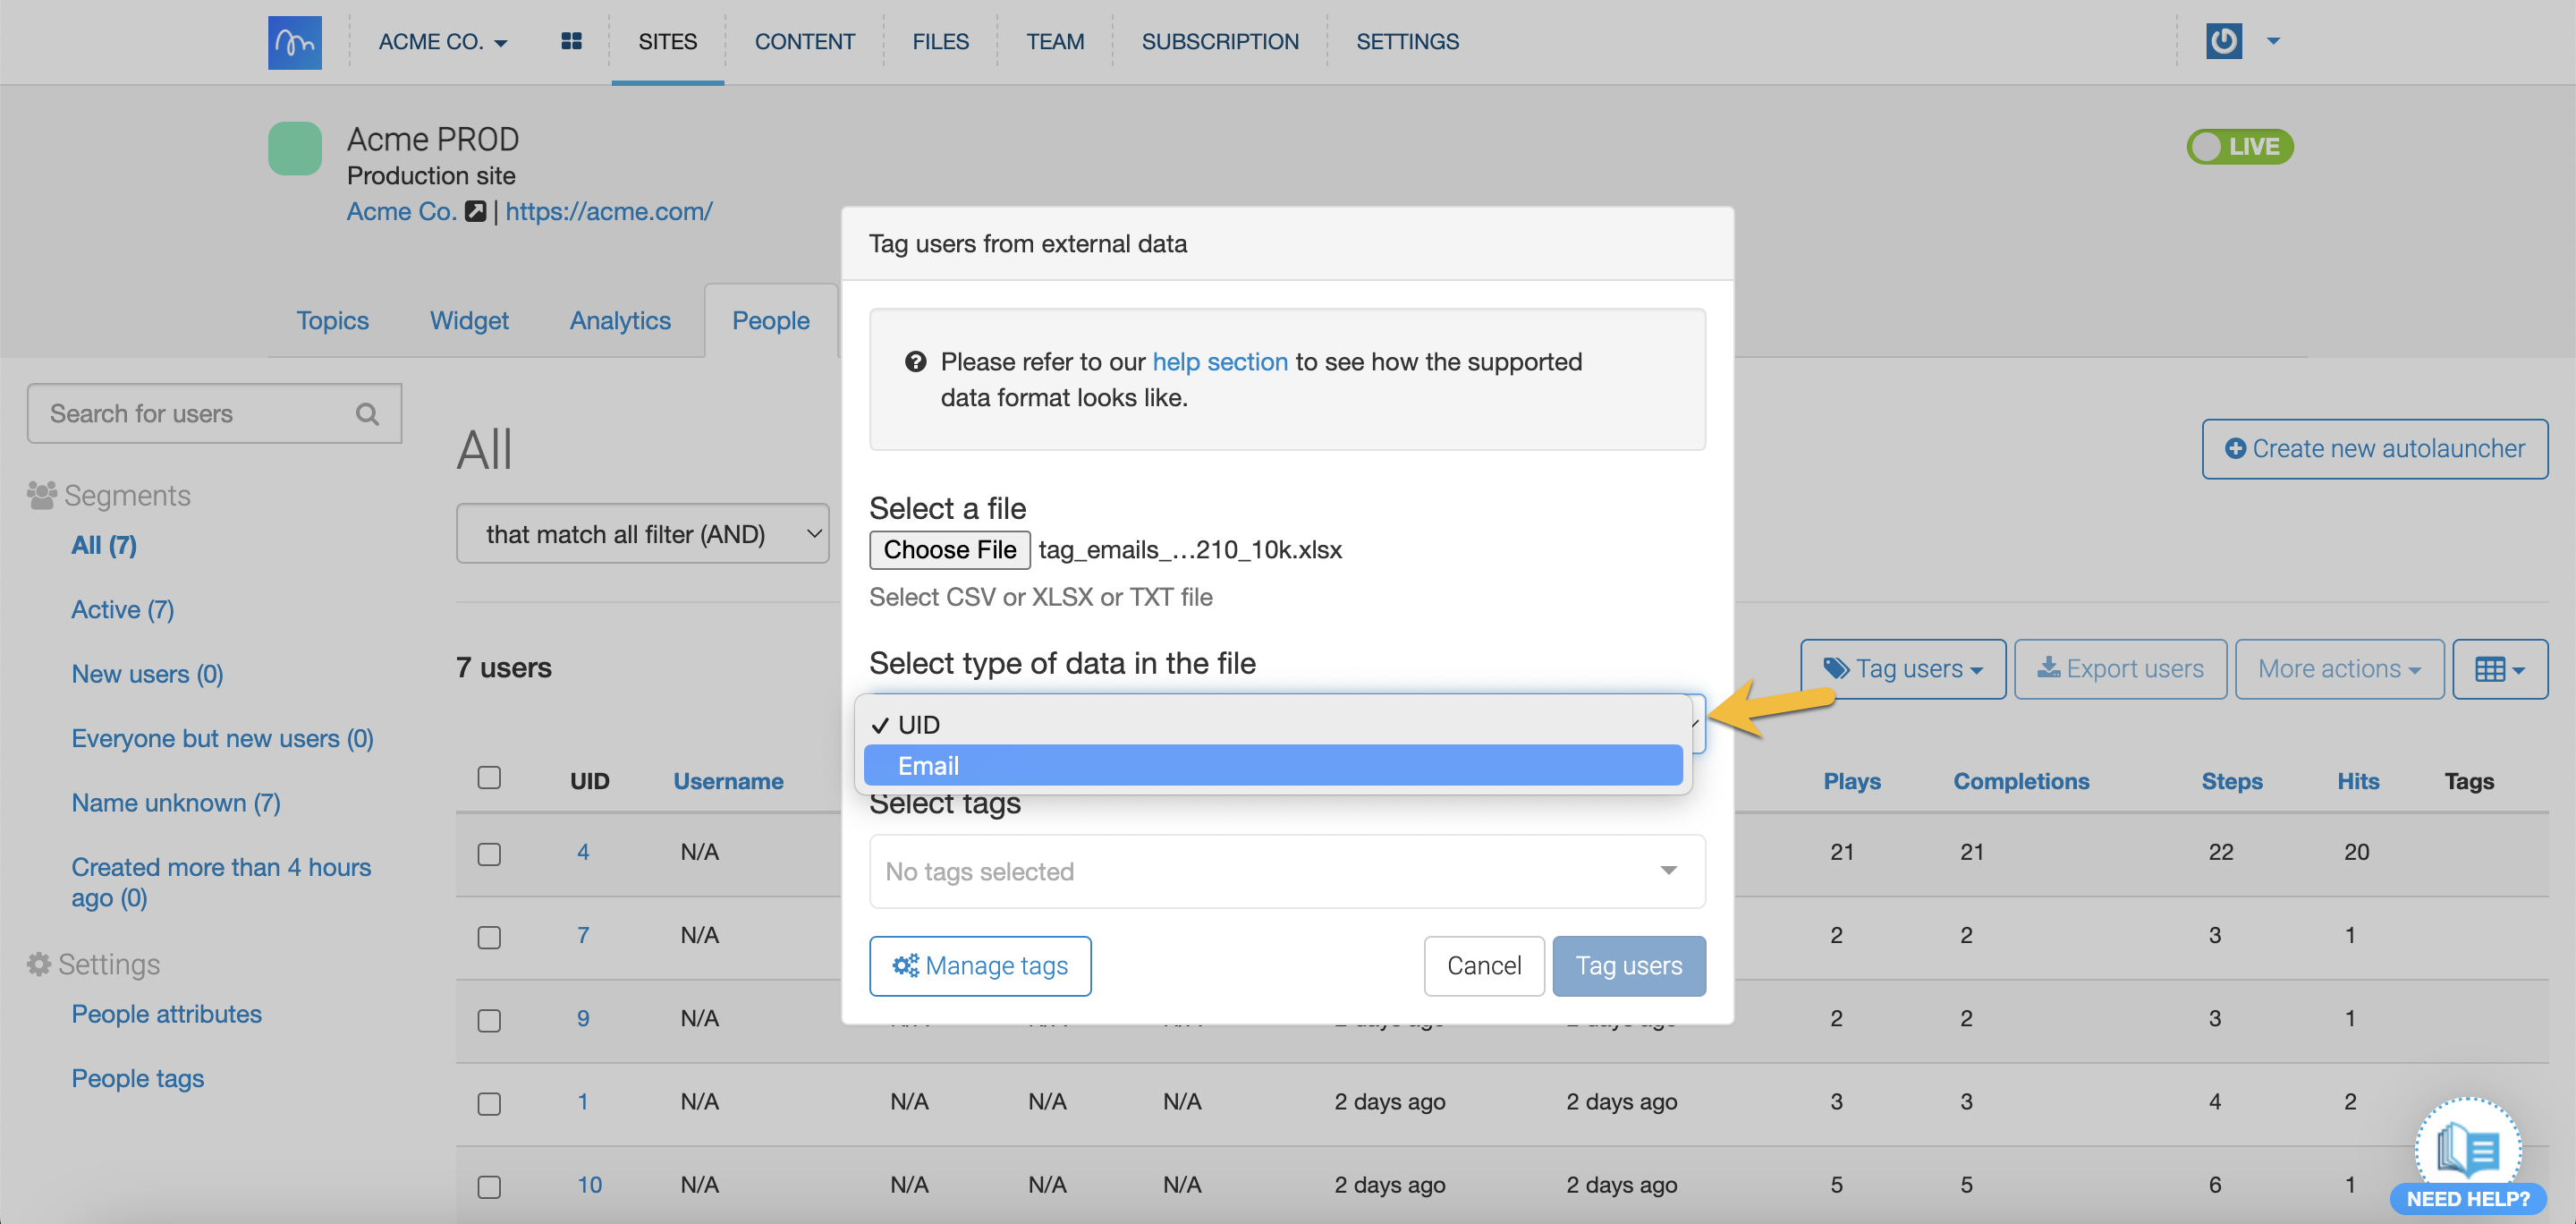
Task: Expand the ACME CO. account dropdown
Action: point(443,42)
